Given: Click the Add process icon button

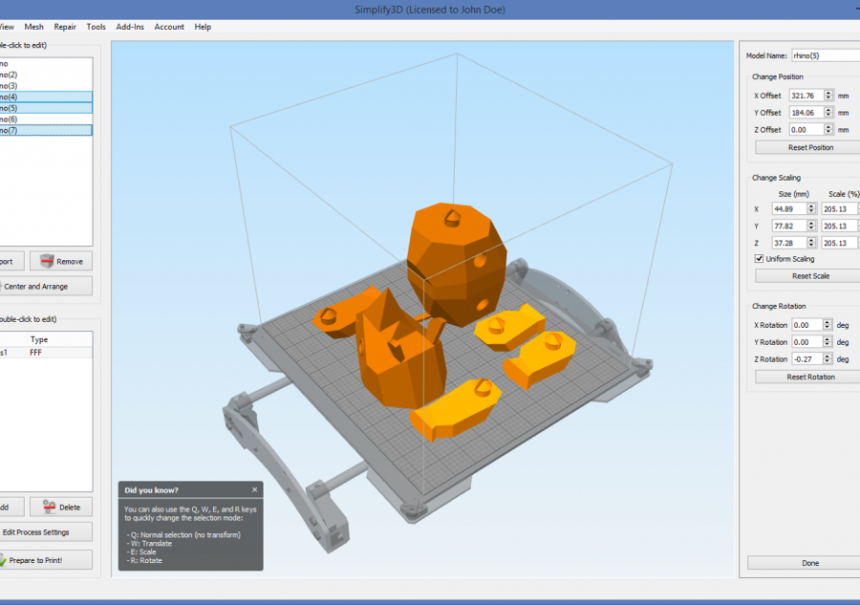Looking at the screenshot, I should (x=5, y=507).
